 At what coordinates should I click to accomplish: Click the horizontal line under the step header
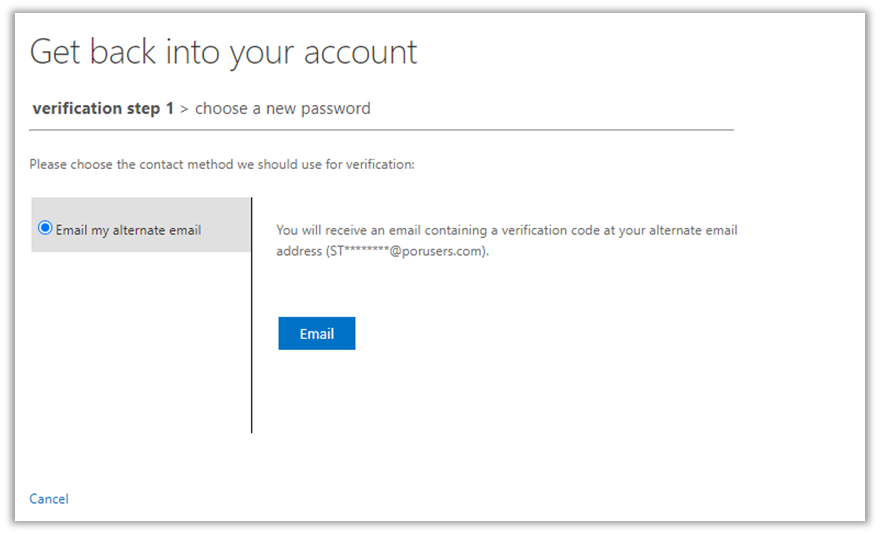click(x=382, y=130)
